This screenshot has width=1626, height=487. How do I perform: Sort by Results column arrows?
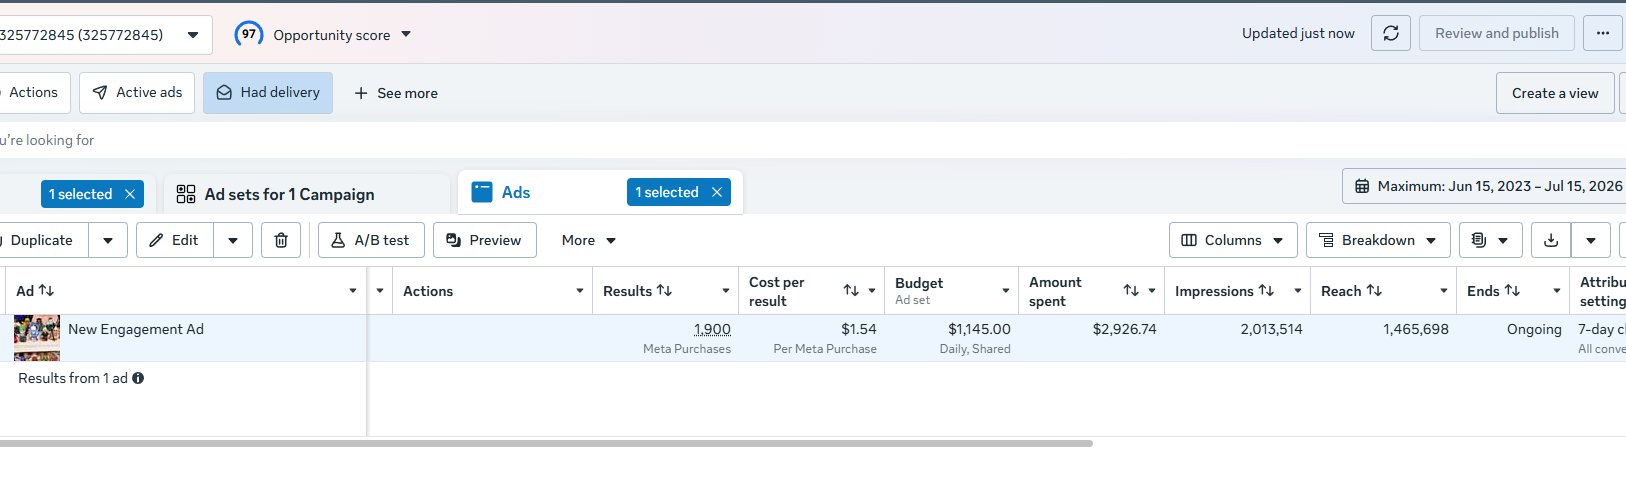[x=665, y=291]
